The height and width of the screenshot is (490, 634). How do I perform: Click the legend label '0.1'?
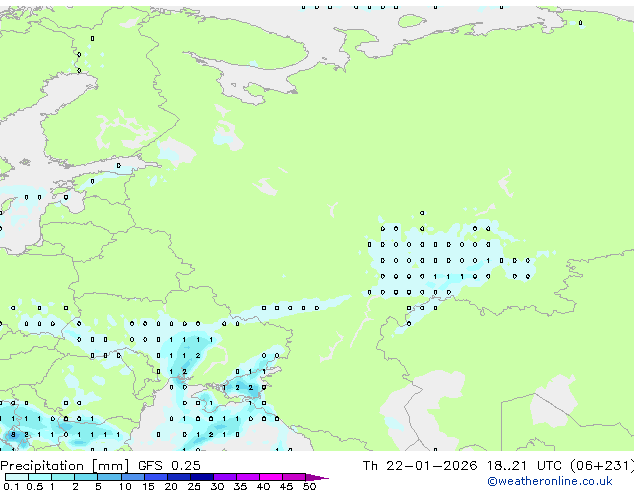pos(11,486)
